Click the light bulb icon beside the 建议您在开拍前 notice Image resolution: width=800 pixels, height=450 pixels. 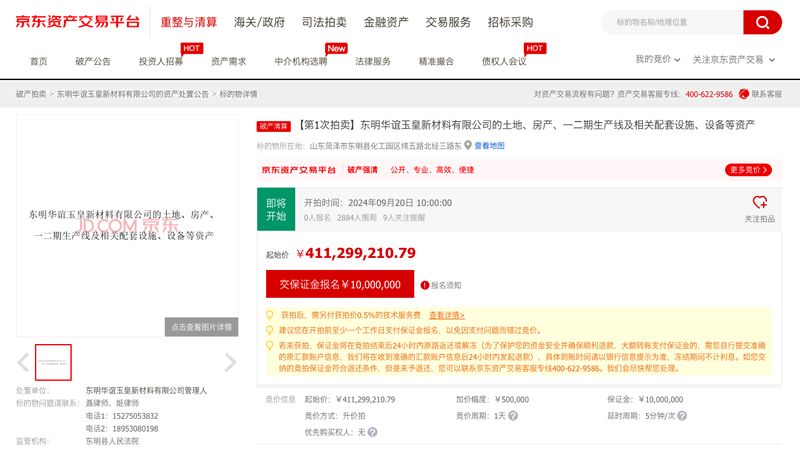[x=269, y=331]
